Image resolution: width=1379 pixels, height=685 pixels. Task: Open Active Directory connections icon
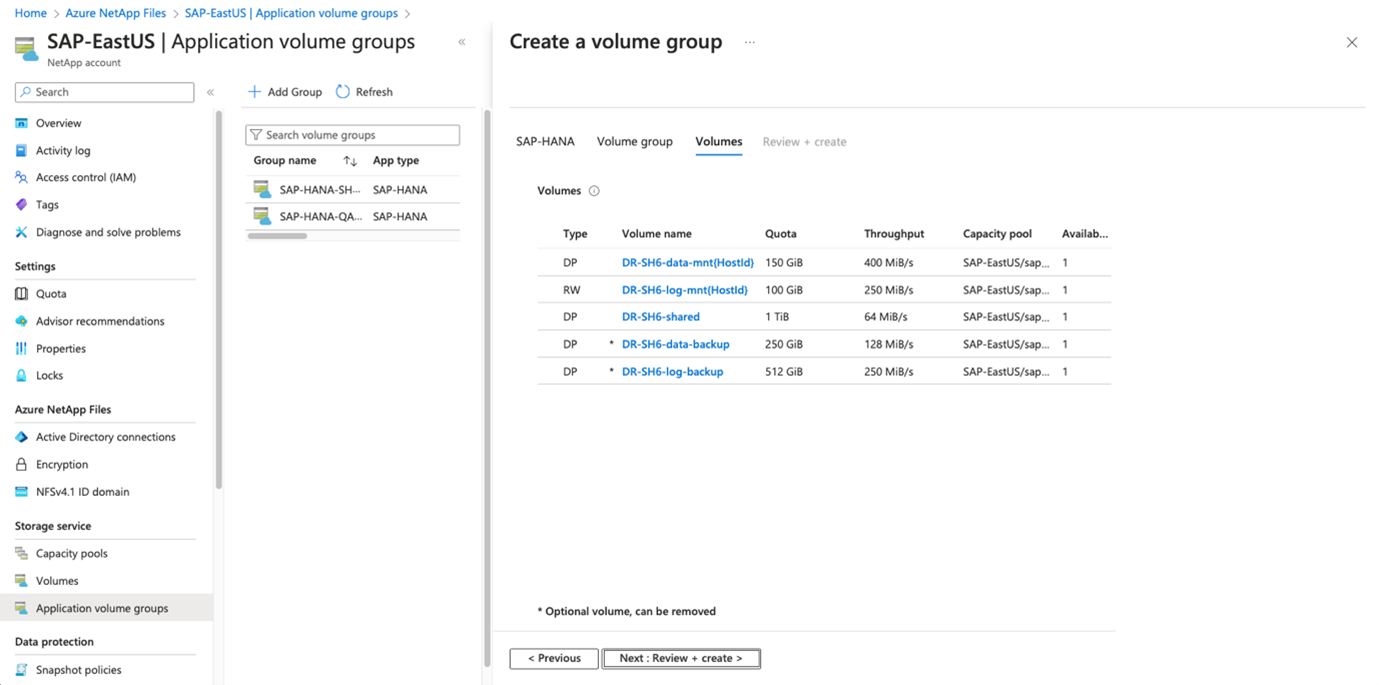(21, 437)
